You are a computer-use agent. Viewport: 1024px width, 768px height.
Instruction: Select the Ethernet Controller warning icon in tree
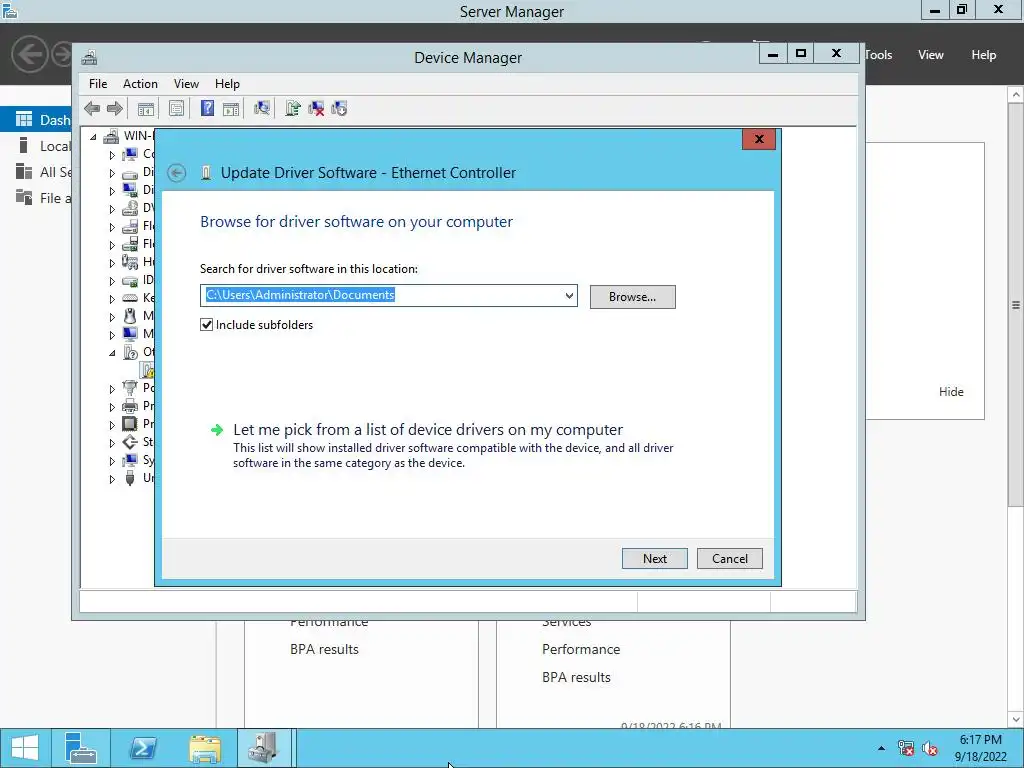click(148, 370)
